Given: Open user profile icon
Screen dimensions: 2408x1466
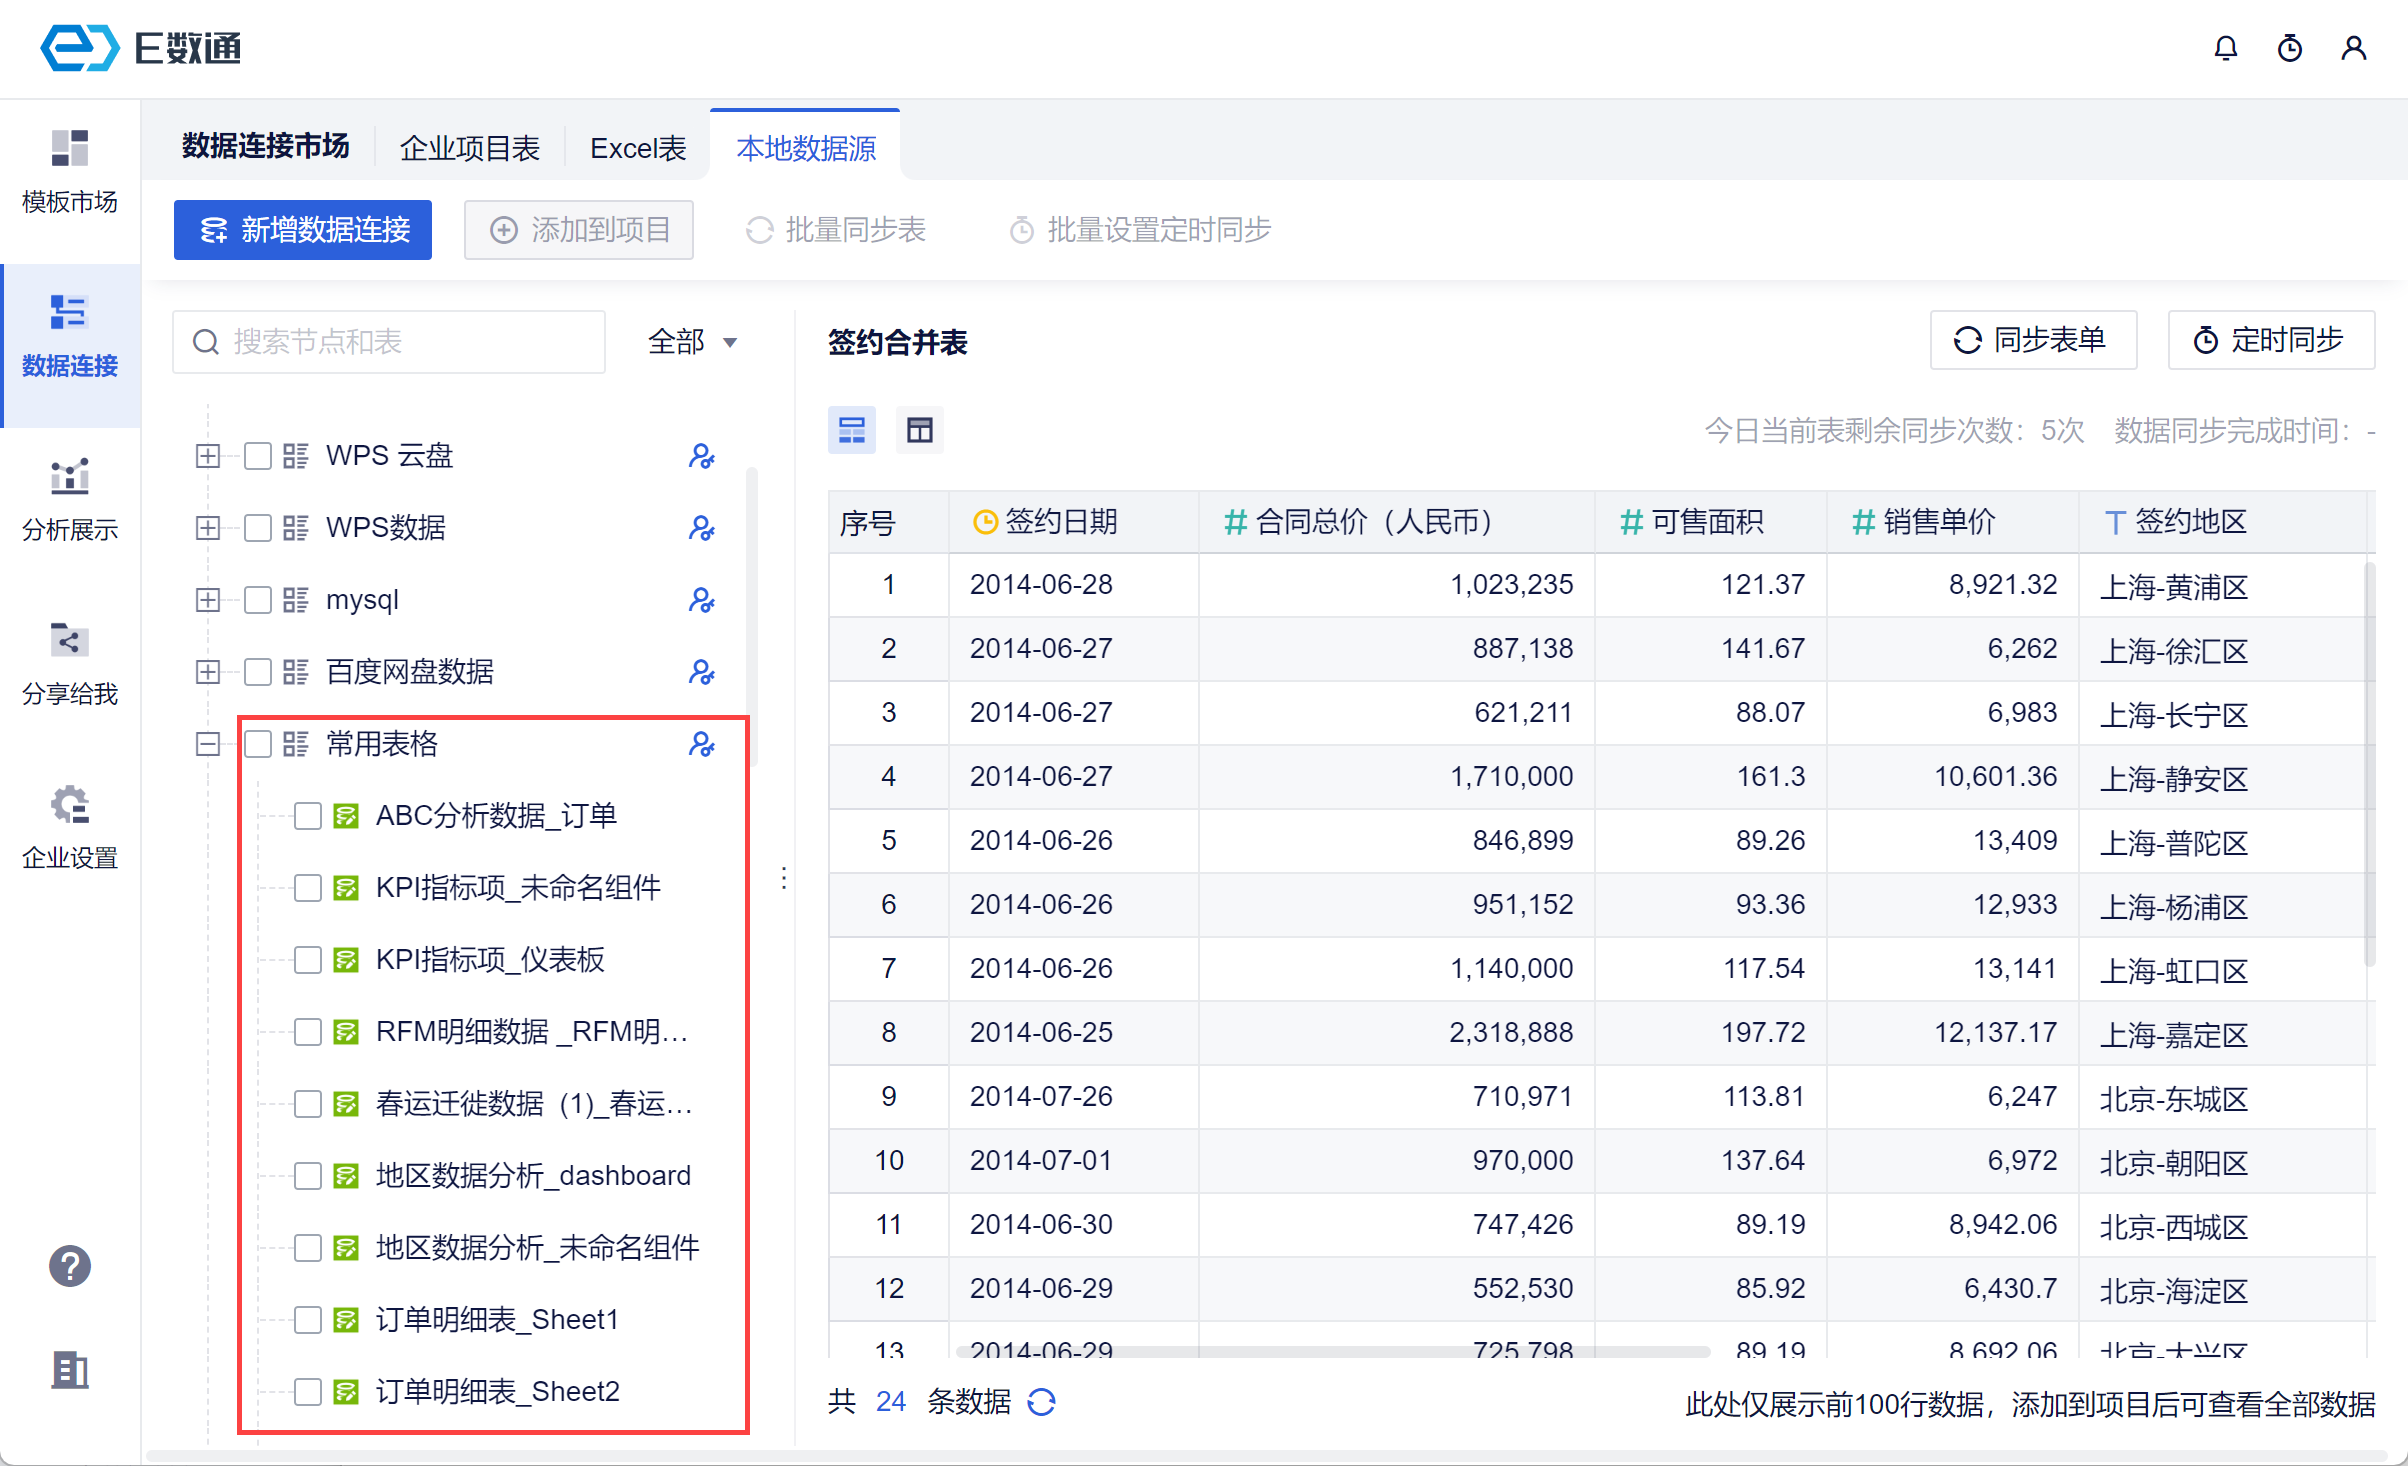Looking at the screenshot, I should coord(2353,48).
